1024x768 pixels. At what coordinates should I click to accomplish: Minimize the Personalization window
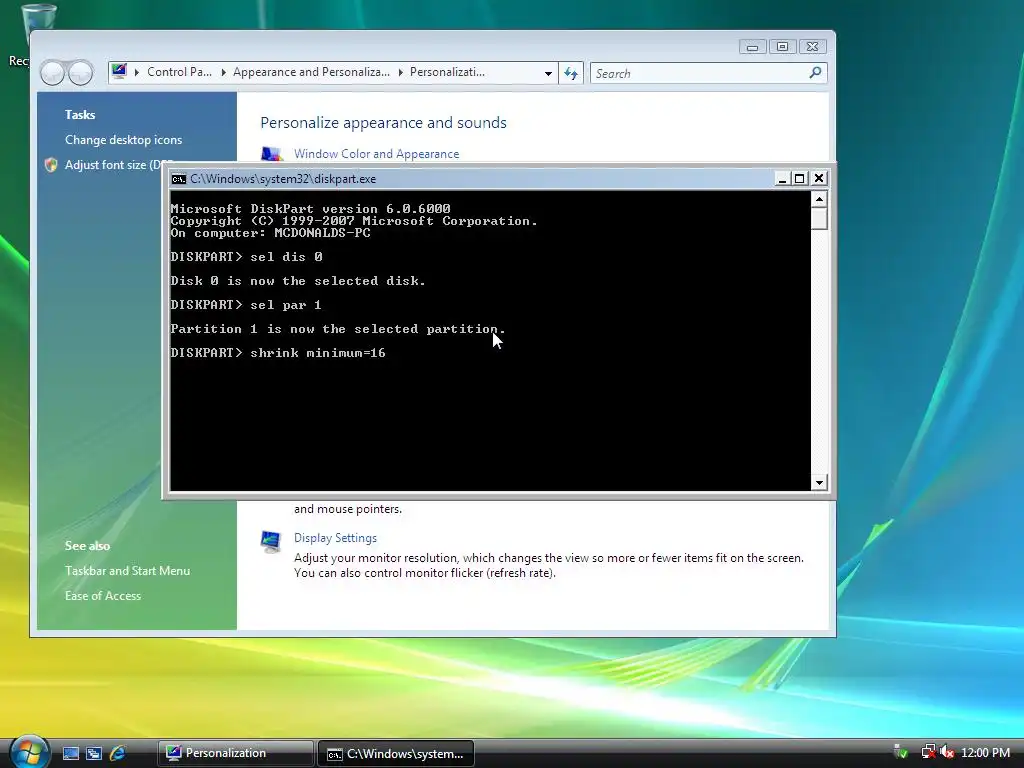(x=752, y=47)
